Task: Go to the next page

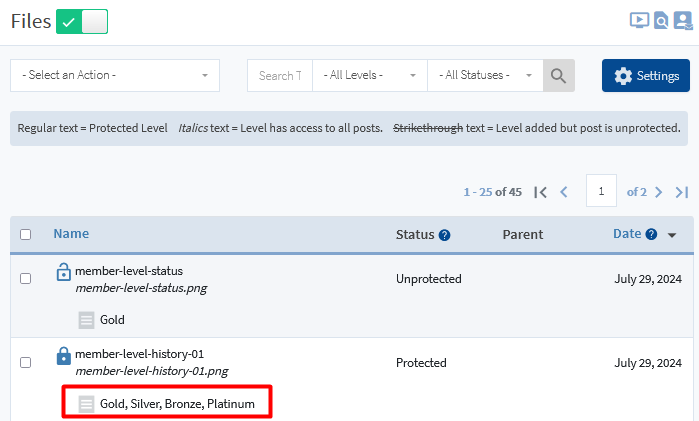Action: click(658, 192)
